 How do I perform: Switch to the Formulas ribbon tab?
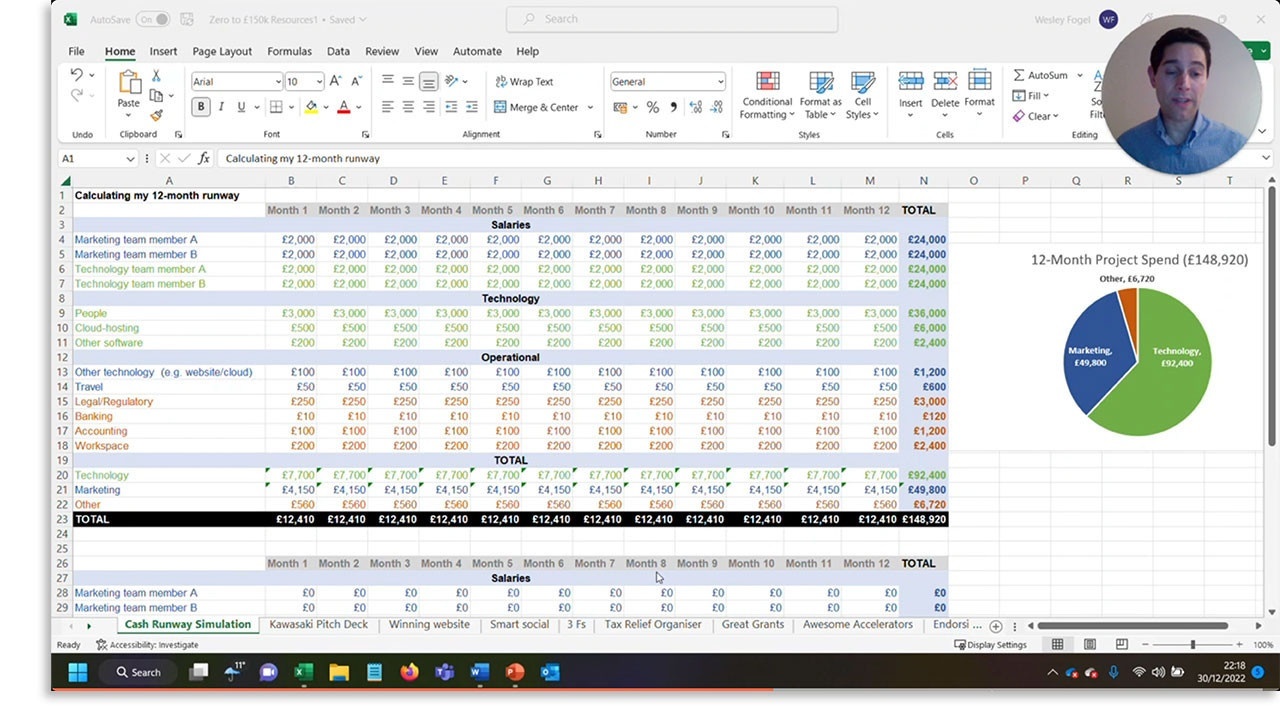coord(289,51)
